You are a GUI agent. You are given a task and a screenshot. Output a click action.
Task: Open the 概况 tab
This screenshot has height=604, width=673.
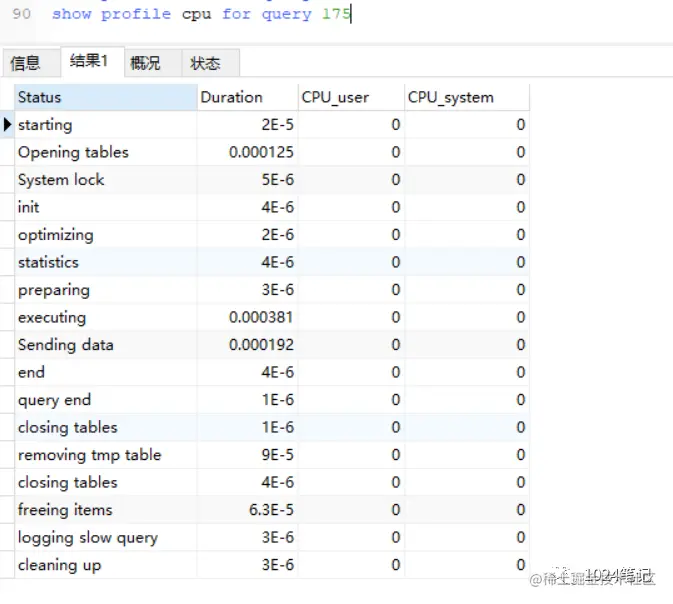point(153,63)
